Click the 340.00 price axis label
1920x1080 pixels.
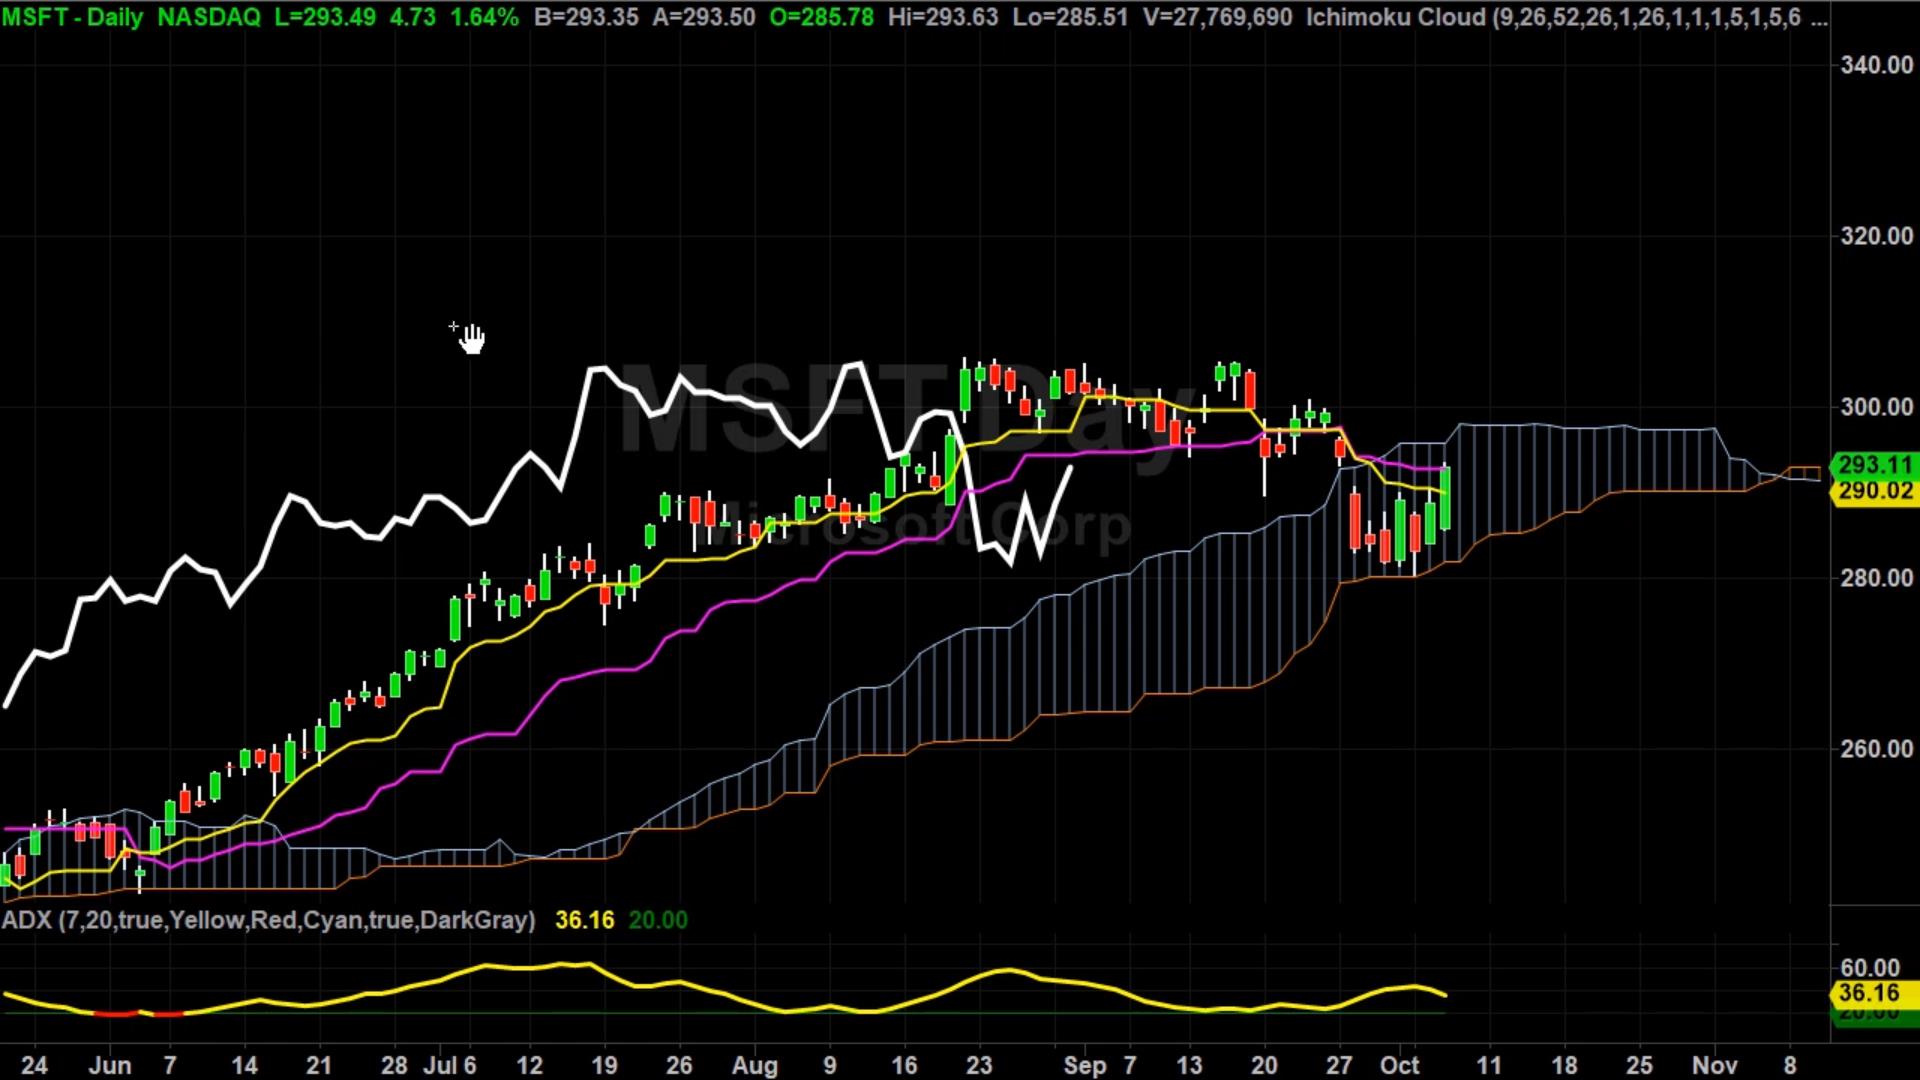[x=1877, y=65]
